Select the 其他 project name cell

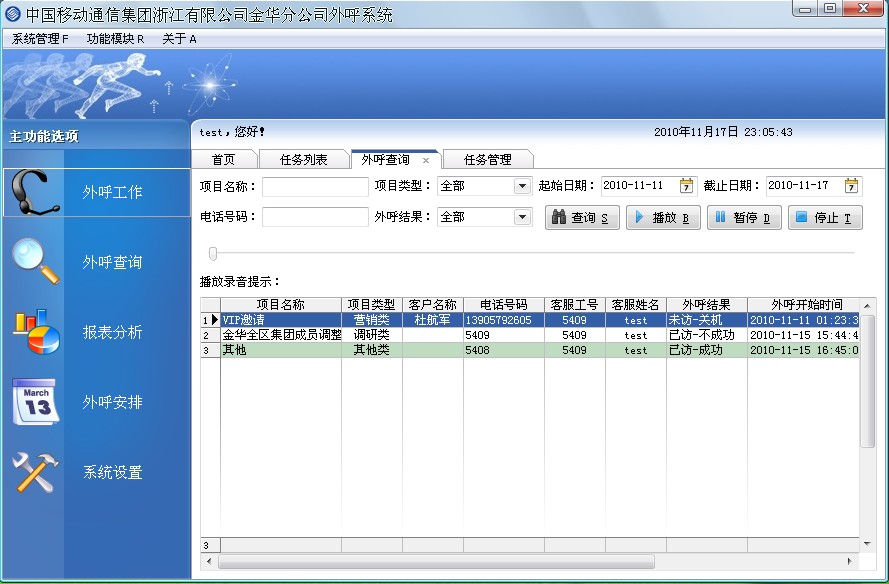(281, 350)
